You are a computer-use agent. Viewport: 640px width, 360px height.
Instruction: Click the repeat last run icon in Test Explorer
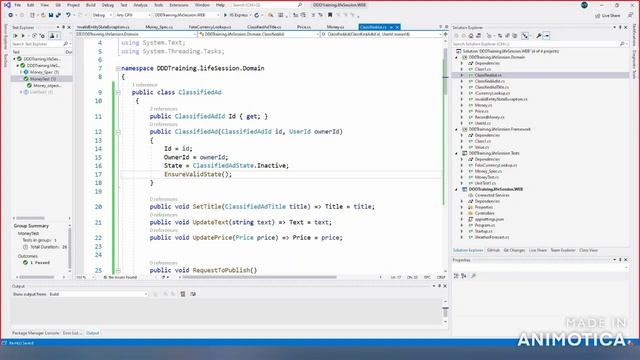coord(34,36)
